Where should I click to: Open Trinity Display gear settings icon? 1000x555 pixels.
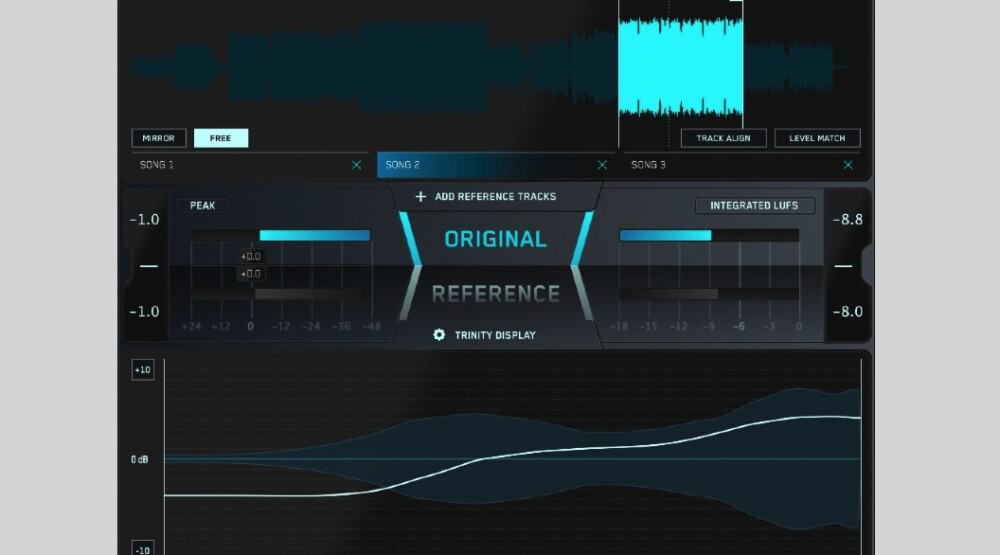[439, 335]
